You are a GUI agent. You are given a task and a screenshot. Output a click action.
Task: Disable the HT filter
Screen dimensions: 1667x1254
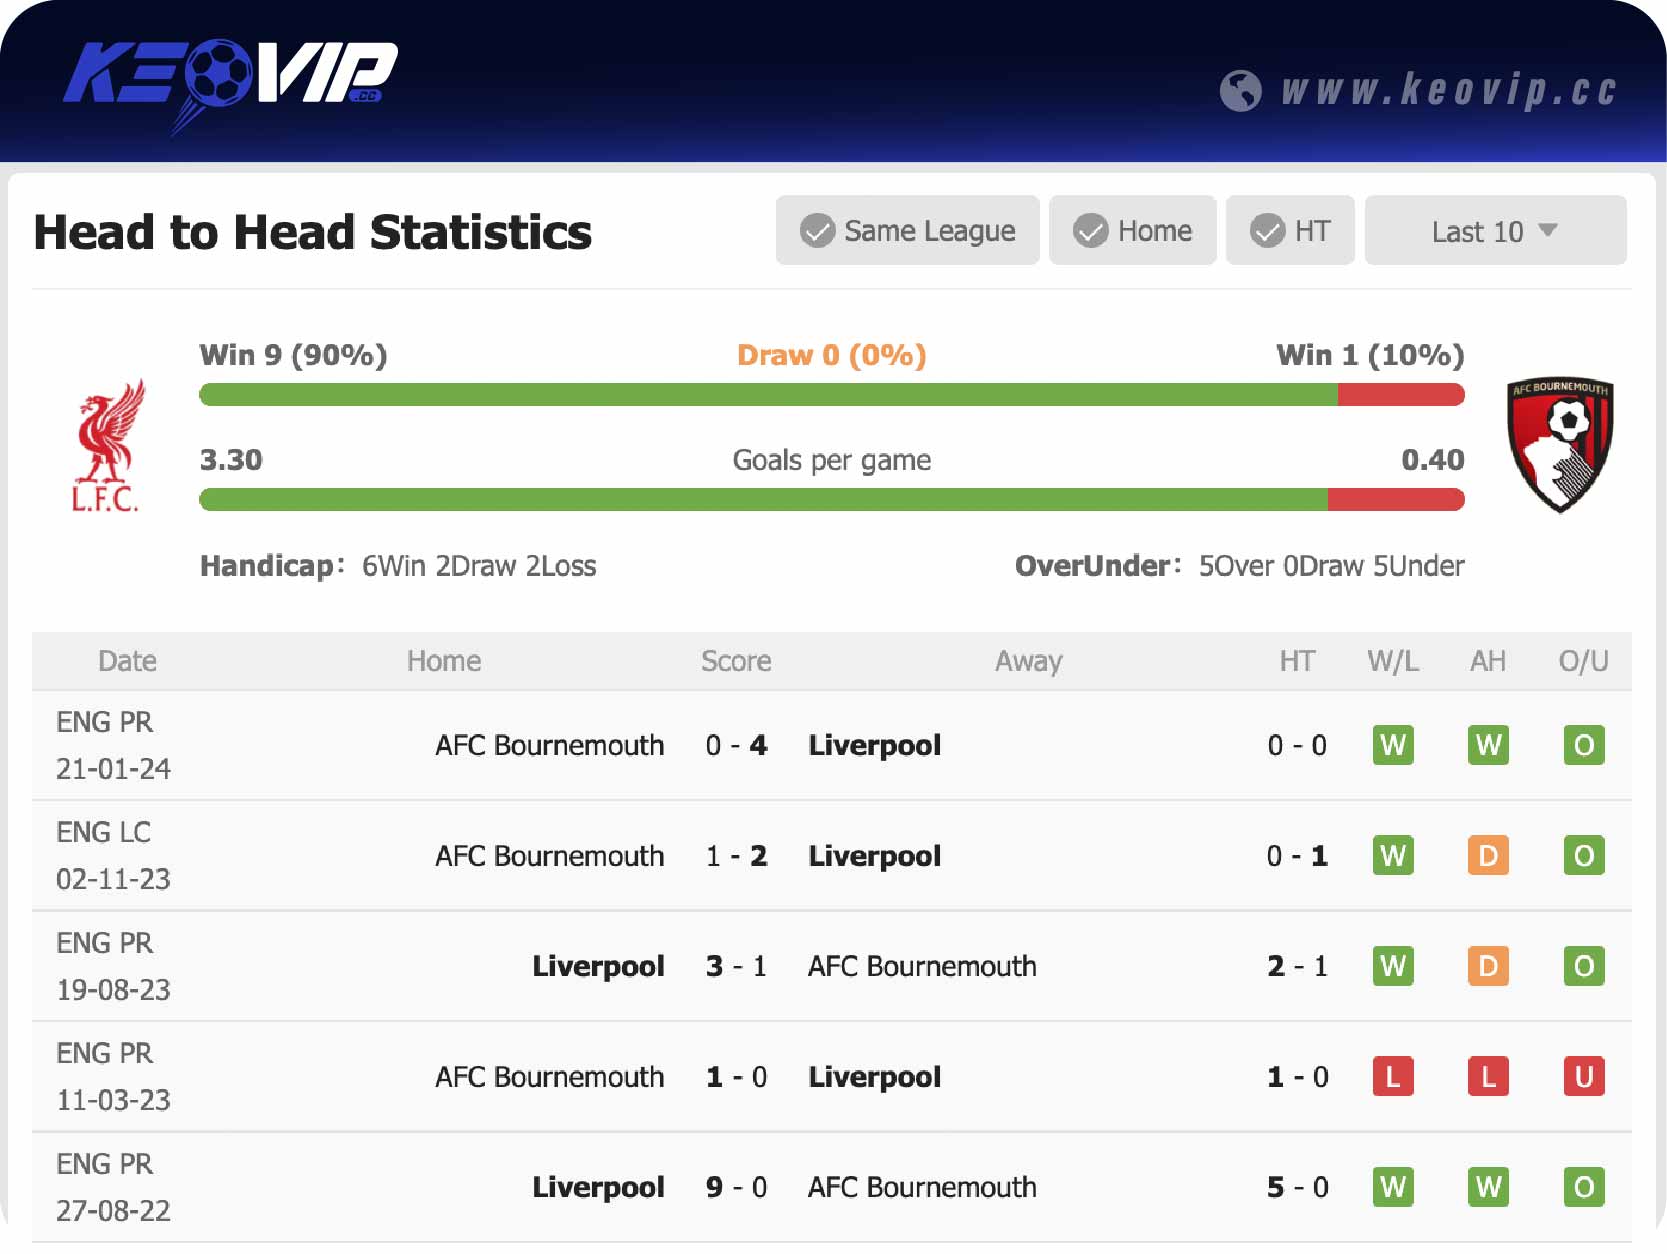pos(1290,231)
